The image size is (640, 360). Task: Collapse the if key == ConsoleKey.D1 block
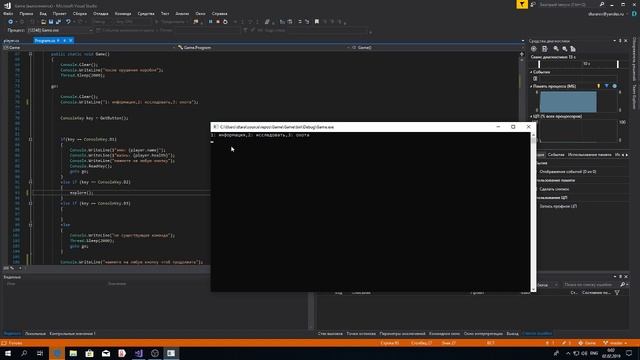click(x=30, y=139)
